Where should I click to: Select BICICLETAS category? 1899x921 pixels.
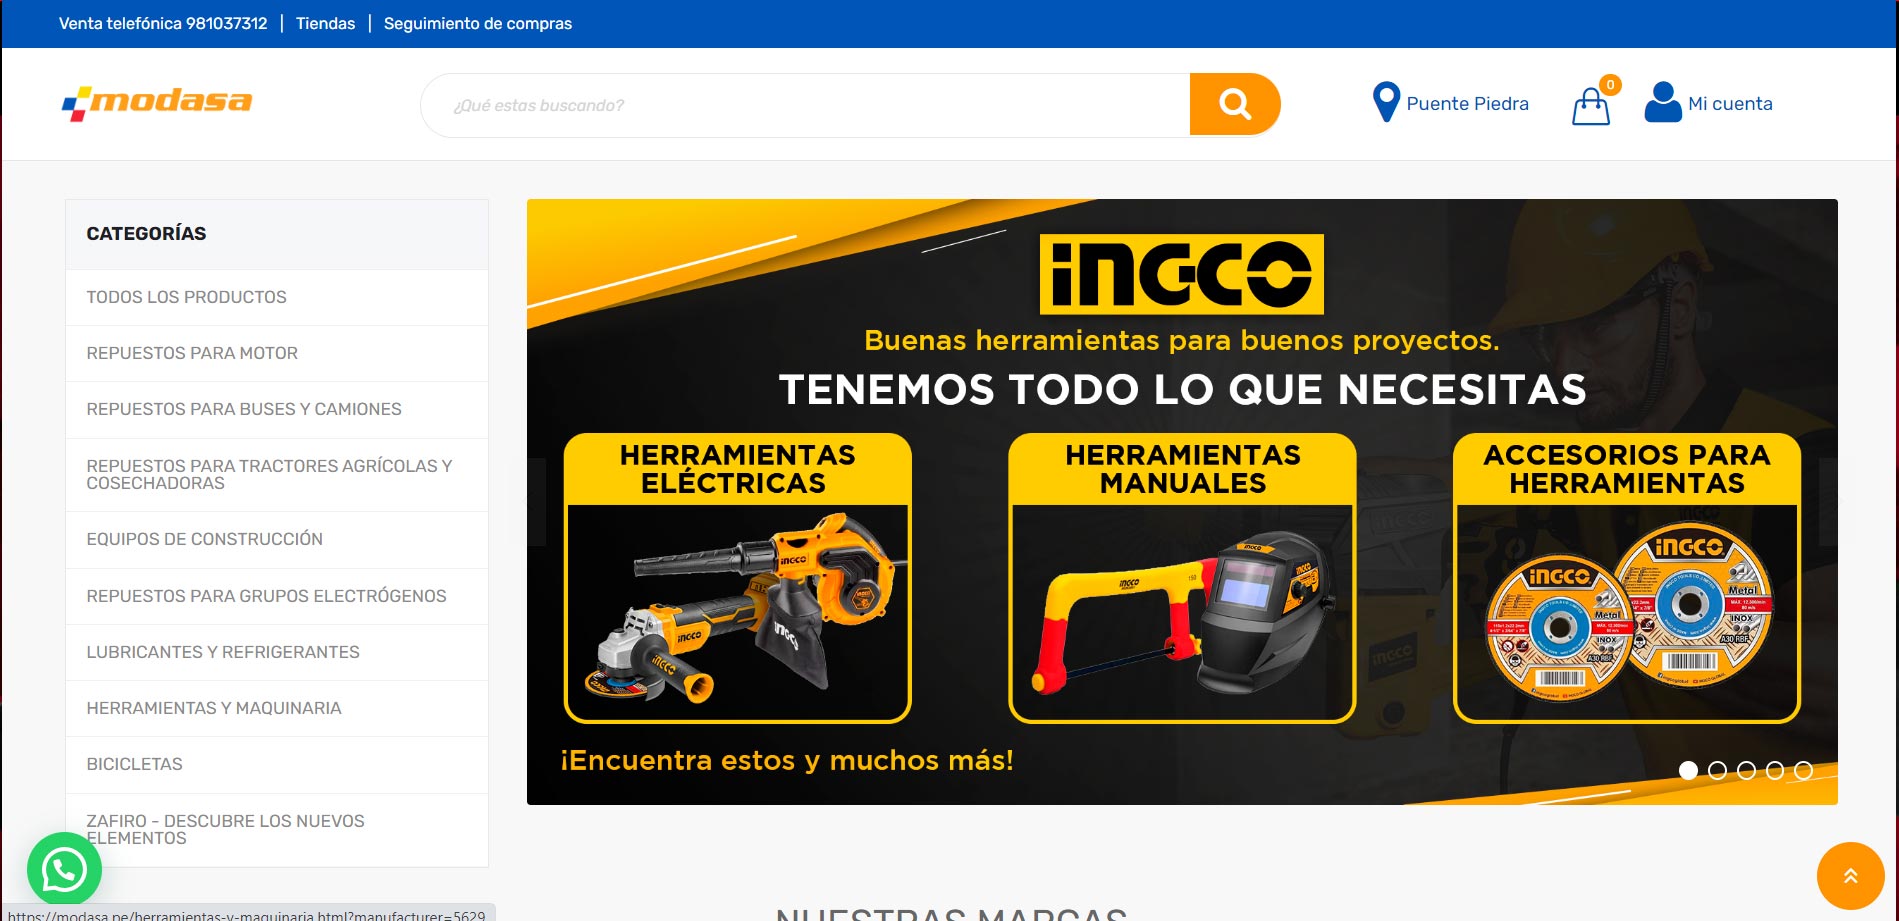pyautogui.click(x=277, y=764)
